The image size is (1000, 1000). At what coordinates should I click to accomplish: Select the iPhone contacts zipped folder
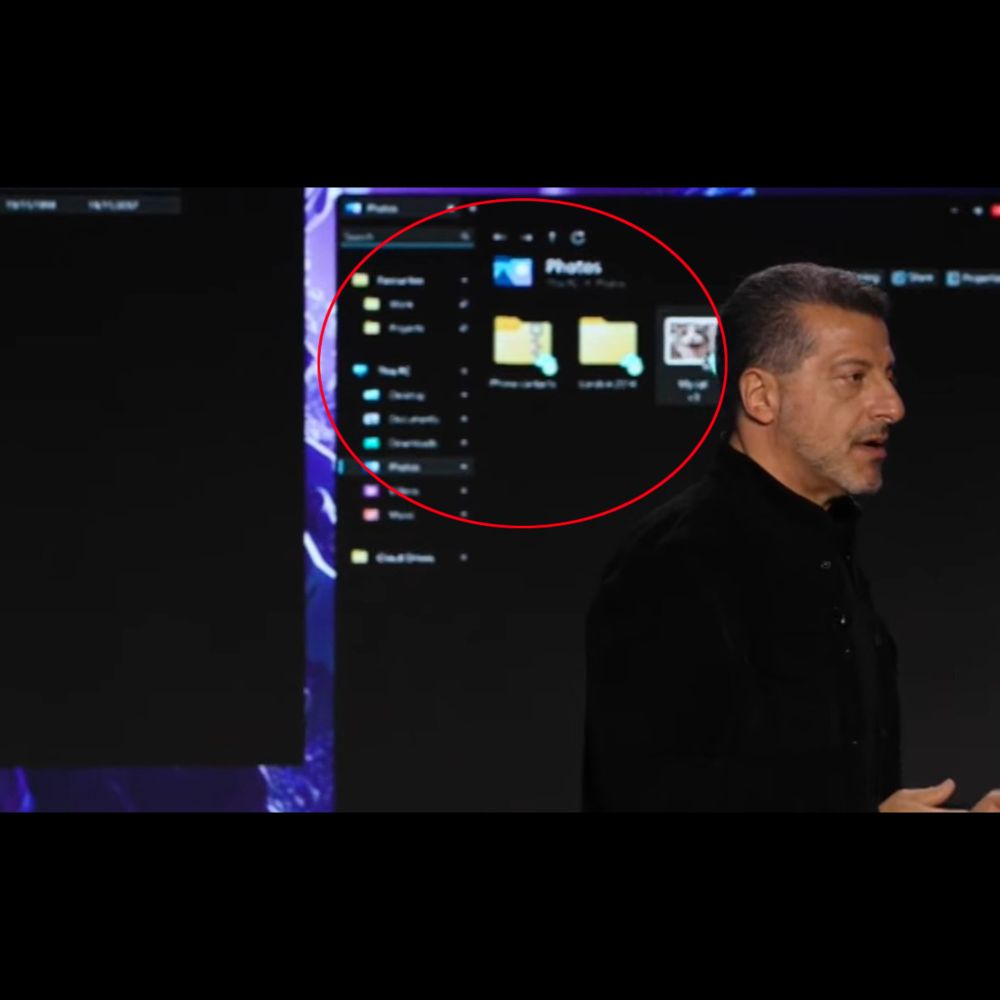[523, 351]
